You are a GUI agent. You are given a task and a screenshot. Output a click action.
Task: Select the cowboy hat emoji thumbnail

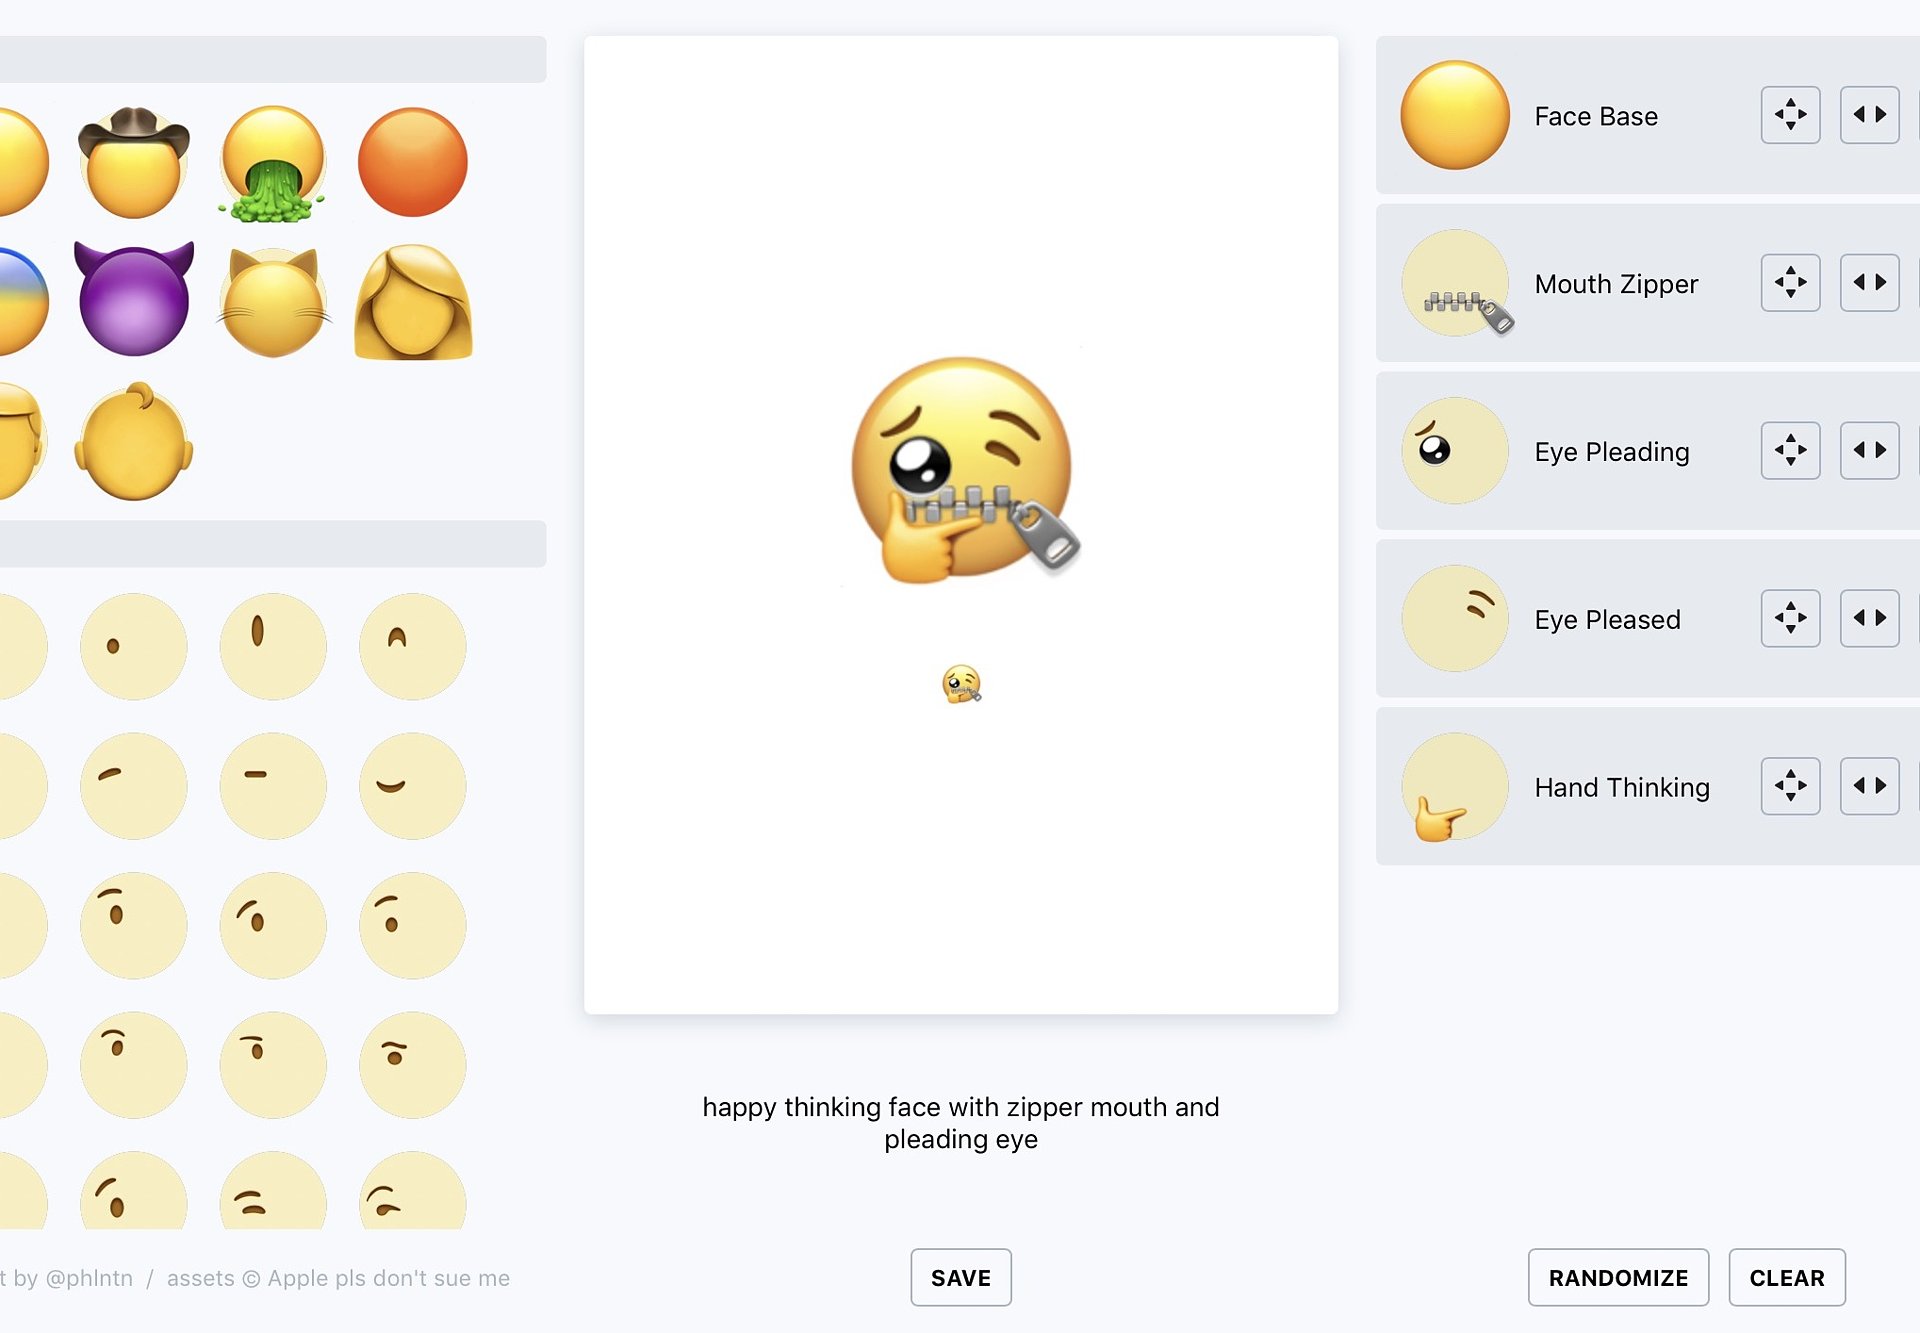[x=131, y=160]
